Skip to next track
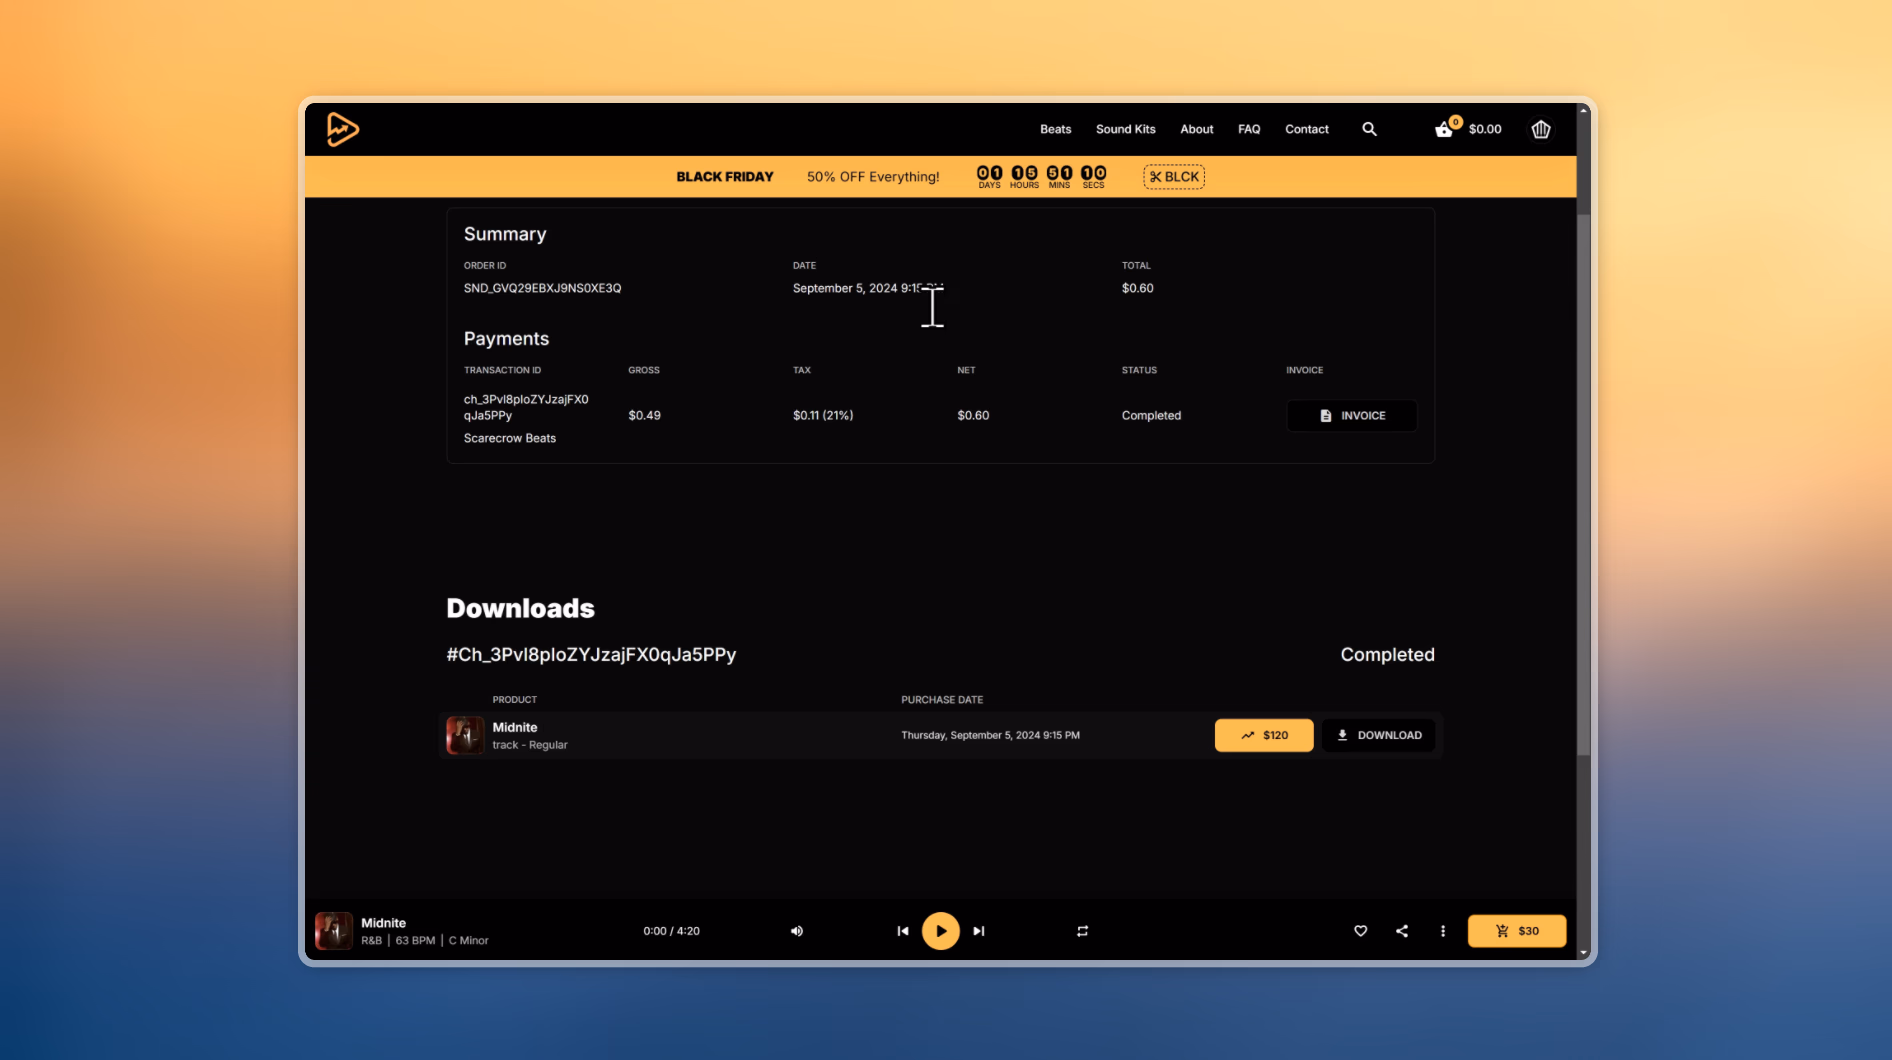The image size is (1892, 1060). pos(979,931)
